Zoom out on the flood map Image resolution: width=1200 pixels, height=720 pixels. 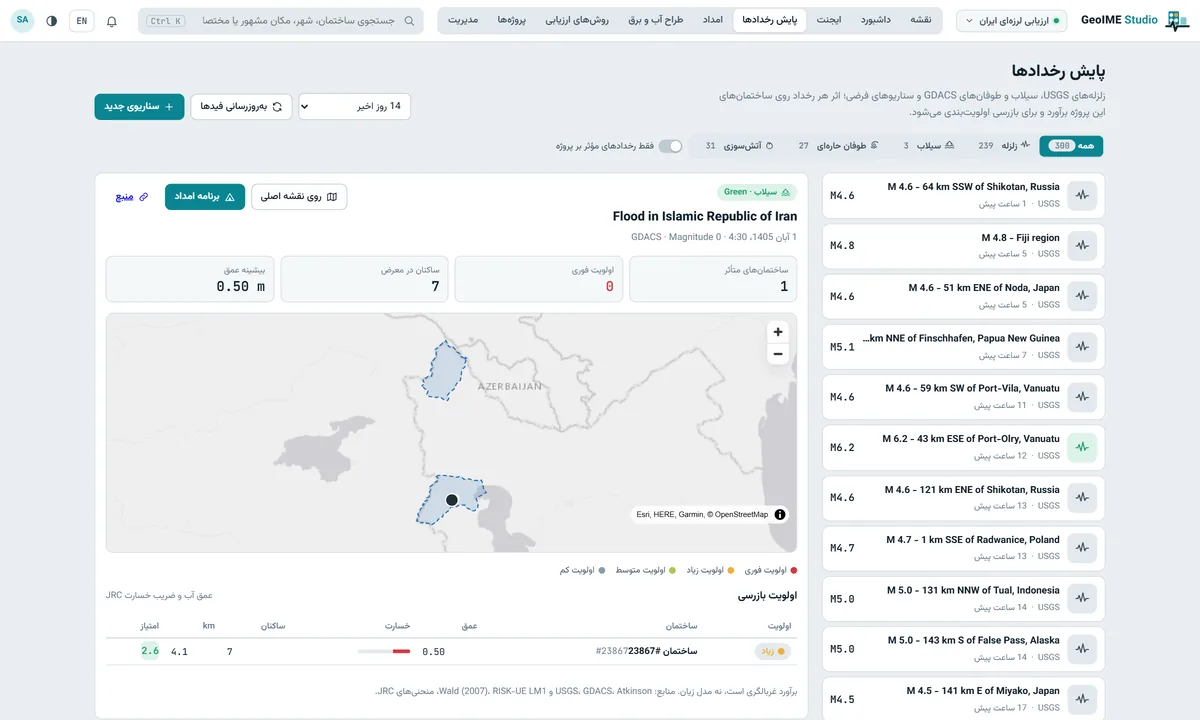(x=778, y=355)
